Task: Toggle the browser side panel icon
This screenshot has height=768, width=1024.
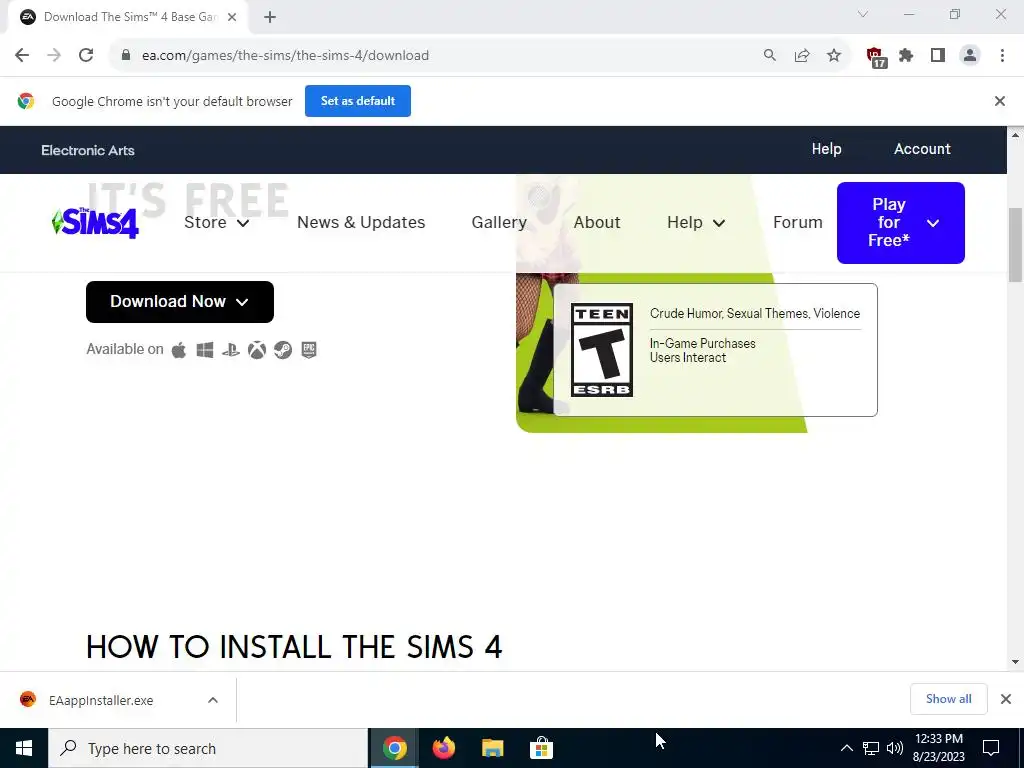Action: coord(938,56)
